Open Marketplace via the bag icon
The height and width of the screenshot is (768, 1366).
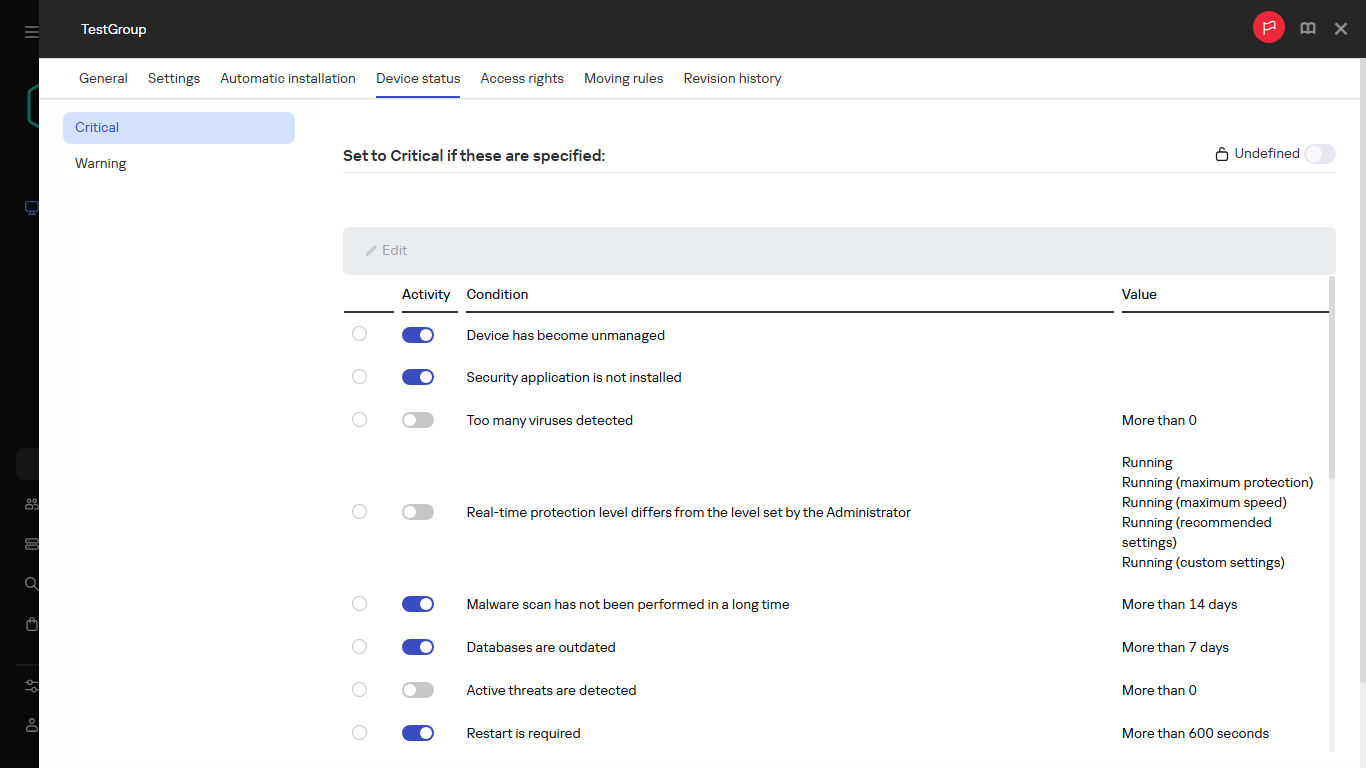(30, 624)
